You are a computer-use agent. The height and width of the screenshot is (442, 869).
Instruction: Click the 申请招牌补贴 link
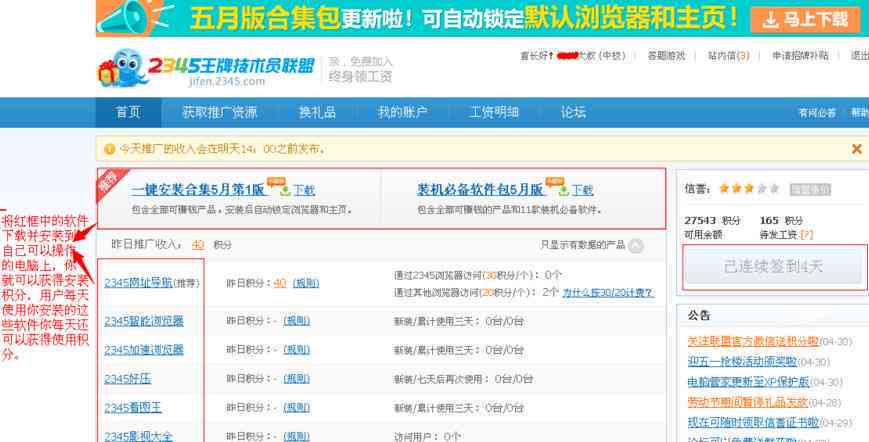800,55
